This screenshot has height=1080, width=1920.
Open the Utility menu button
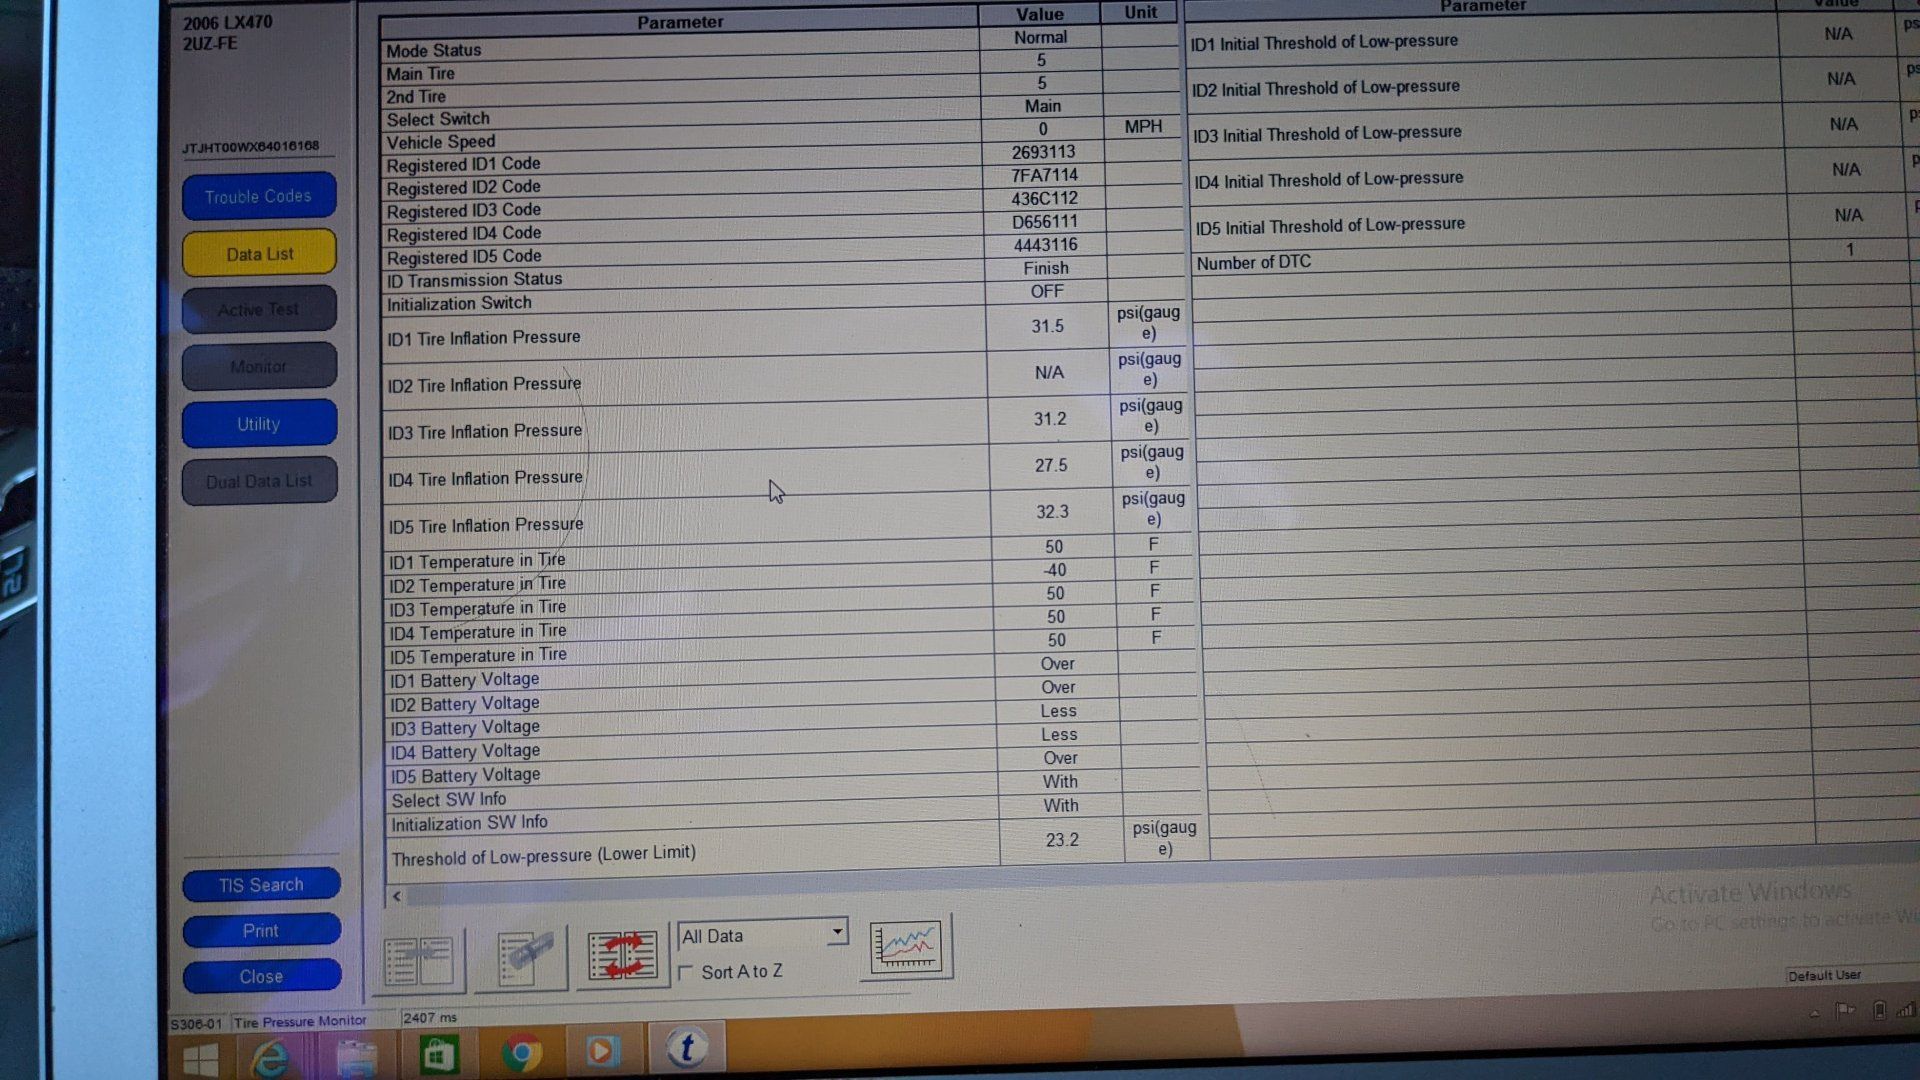259,424
